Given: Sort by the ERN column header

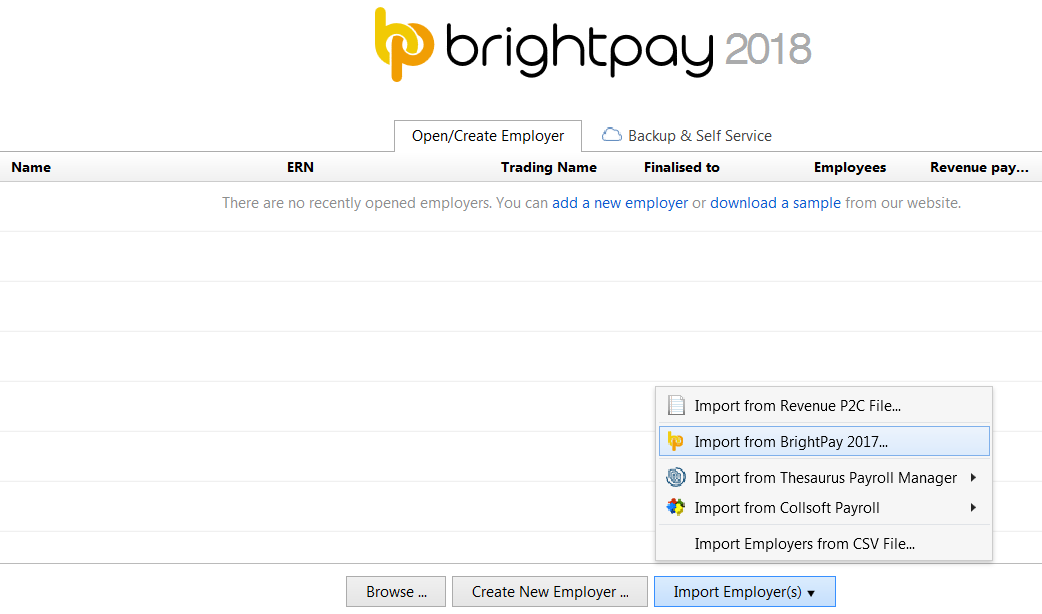Looking at the screenshot, I should [300, 167].
